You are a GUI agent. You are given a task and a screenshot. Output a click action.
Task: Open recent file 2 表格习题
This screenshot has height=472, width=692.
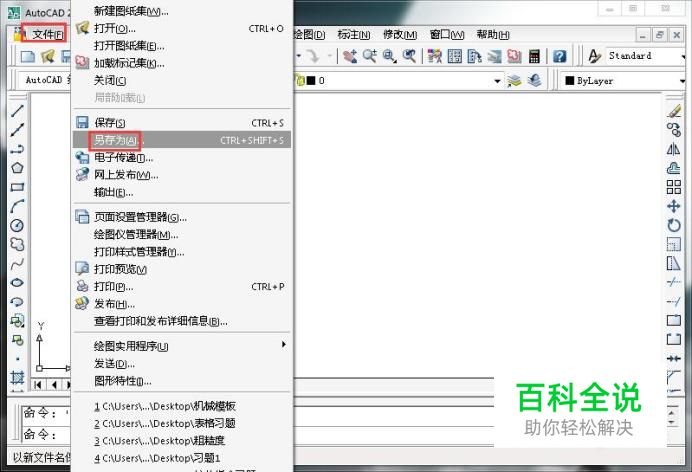coord(182,423)
